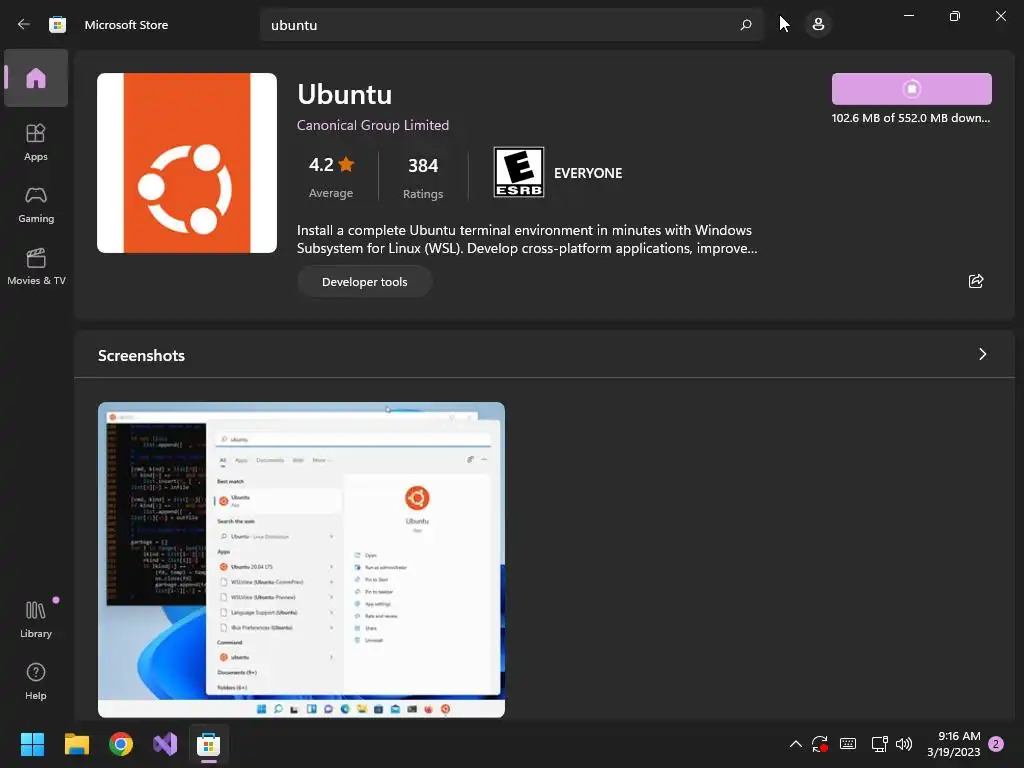Click the network tray icon
1024x768 pixels.
pyautogui.click(x=879, y=744)
